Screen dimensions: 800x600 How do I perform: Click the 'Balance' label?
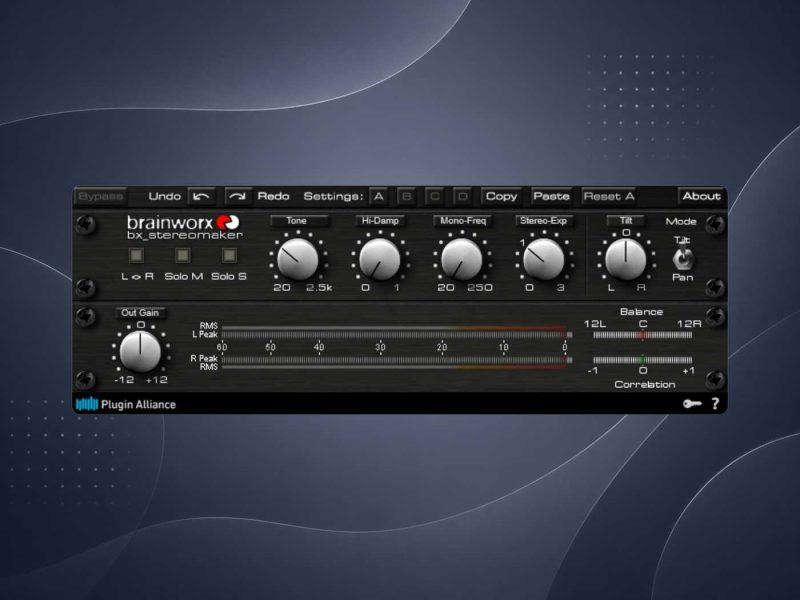click(x=641, y=312)
